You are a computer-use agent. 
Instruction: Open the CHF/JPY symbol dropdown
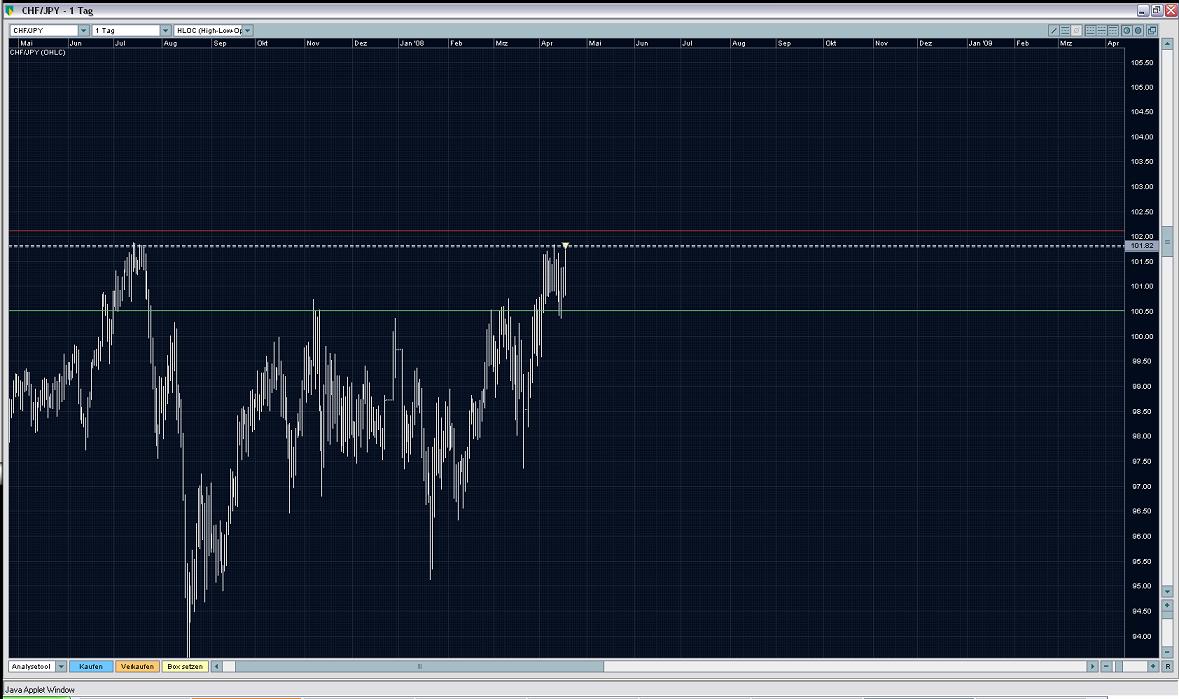click(83, 30)
